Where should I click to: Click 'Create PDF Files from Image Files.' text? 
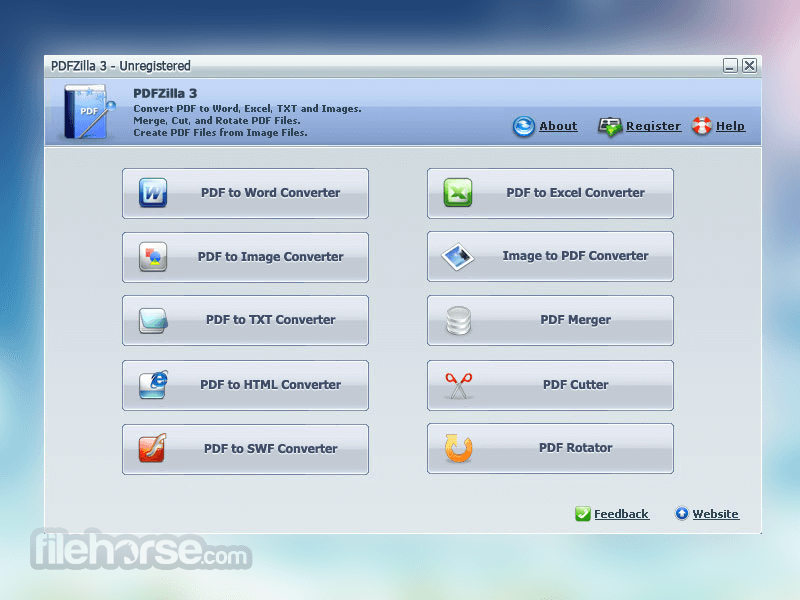coord(220,133)
